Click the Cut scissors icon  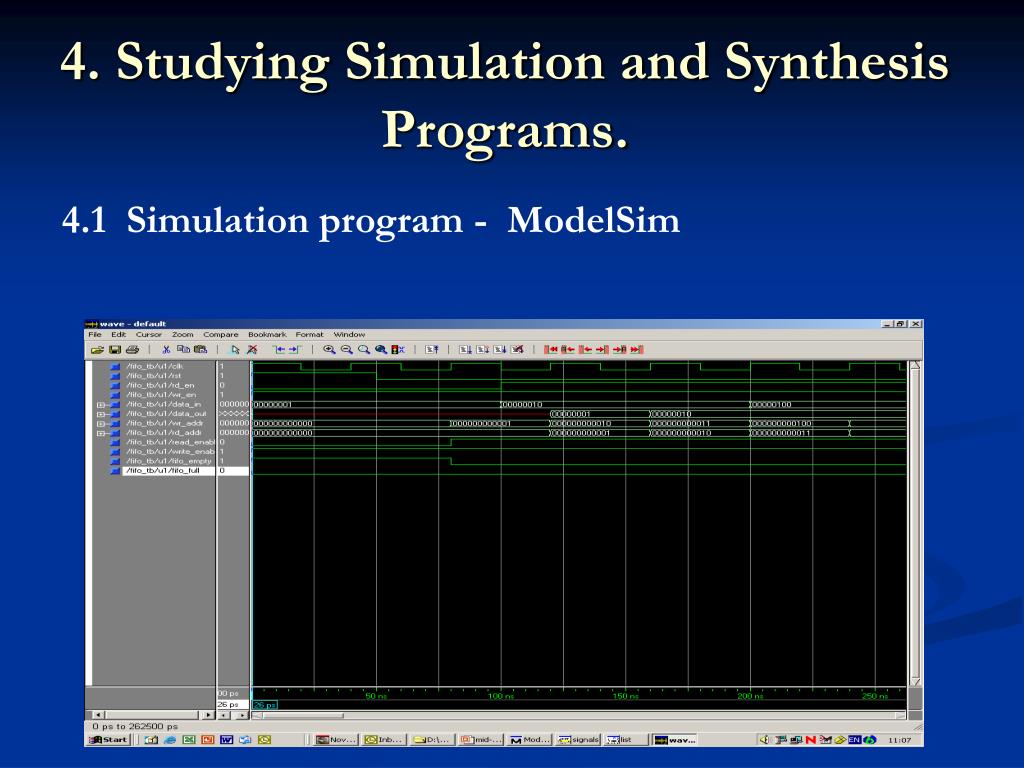coord(166,349)
